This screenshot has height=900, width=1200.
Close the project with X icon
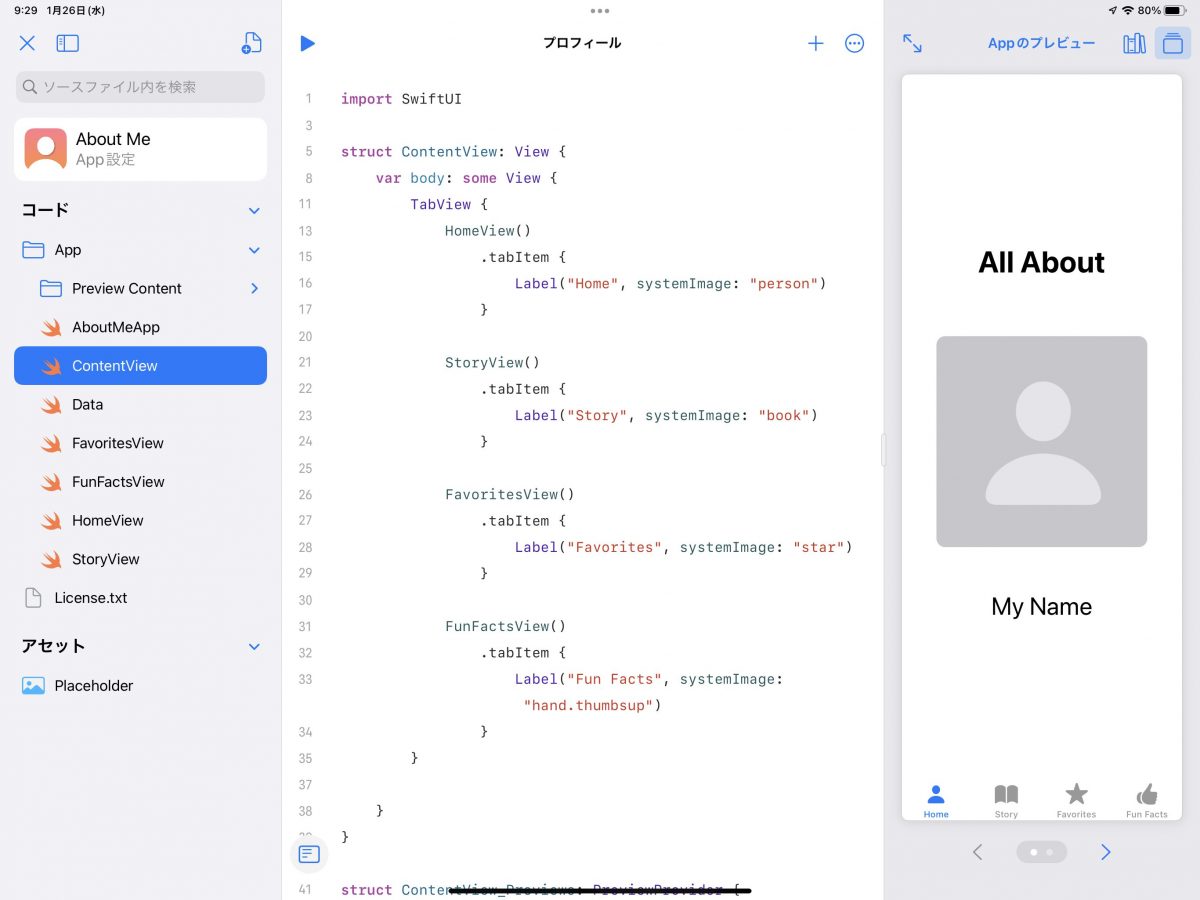pos(27,43)
